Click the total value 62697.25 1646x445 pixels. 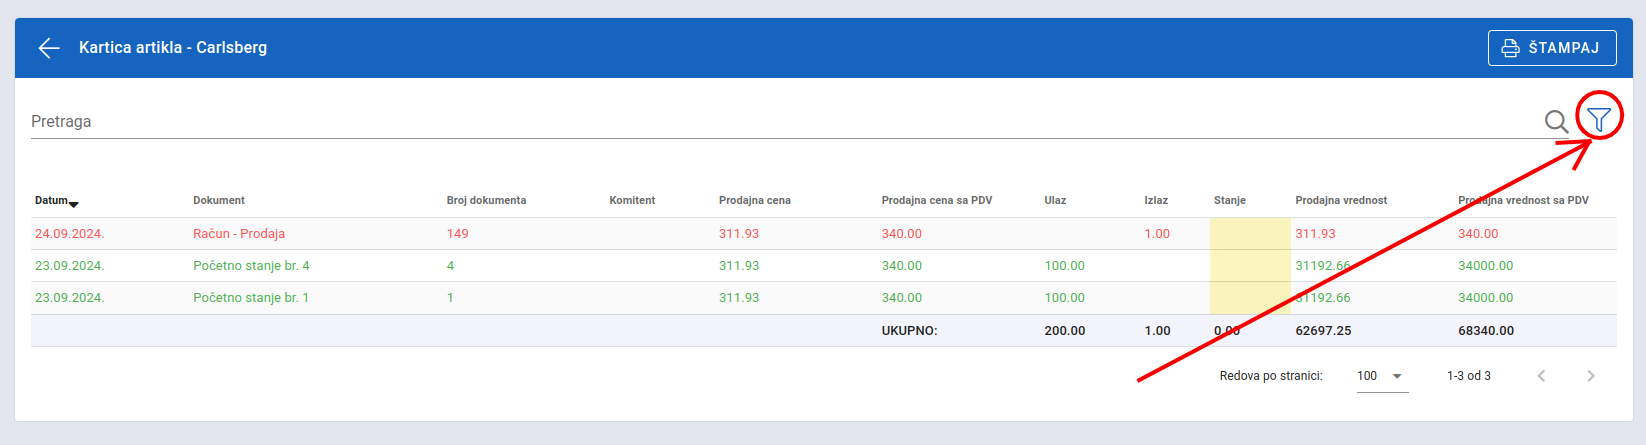(x=1323, y=330)
